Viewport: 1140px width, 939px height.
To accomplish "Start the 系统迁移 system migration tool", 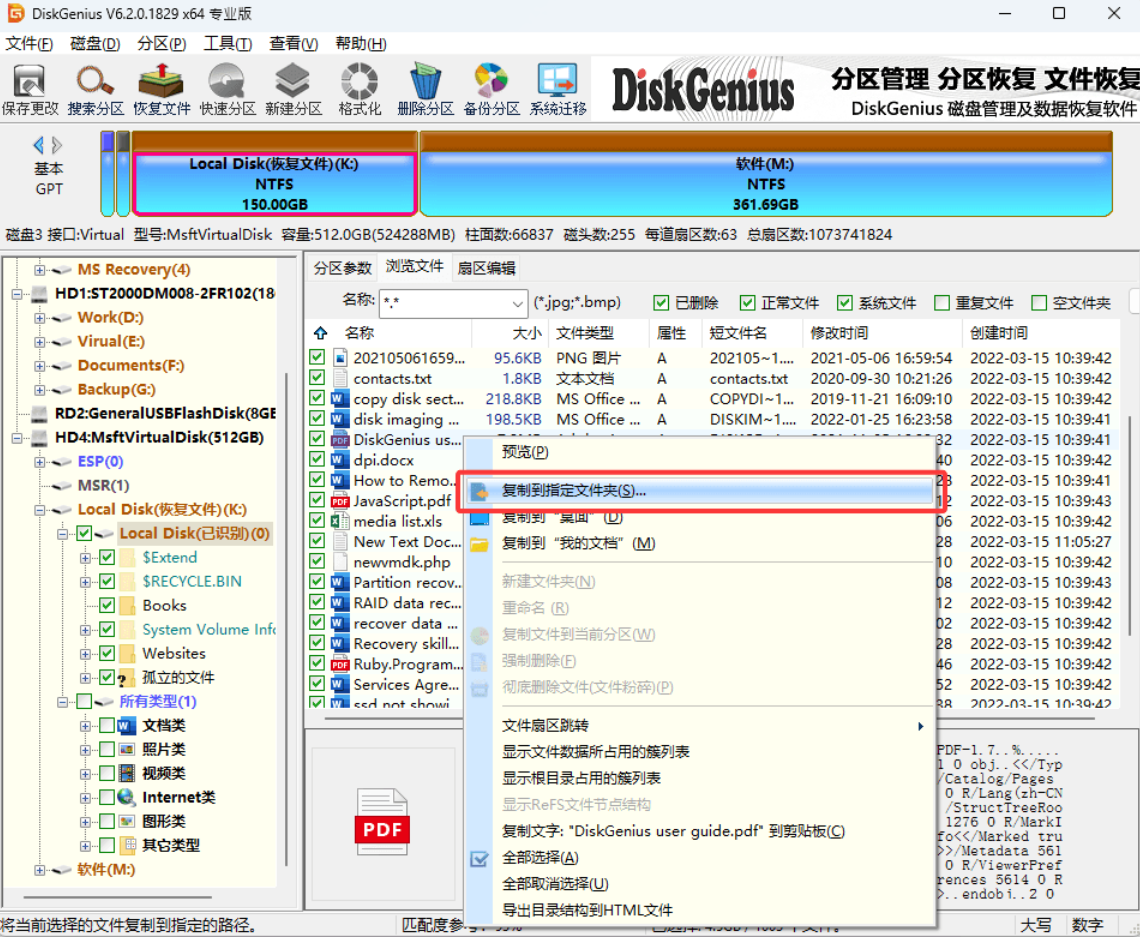I will tap(558, 89).
